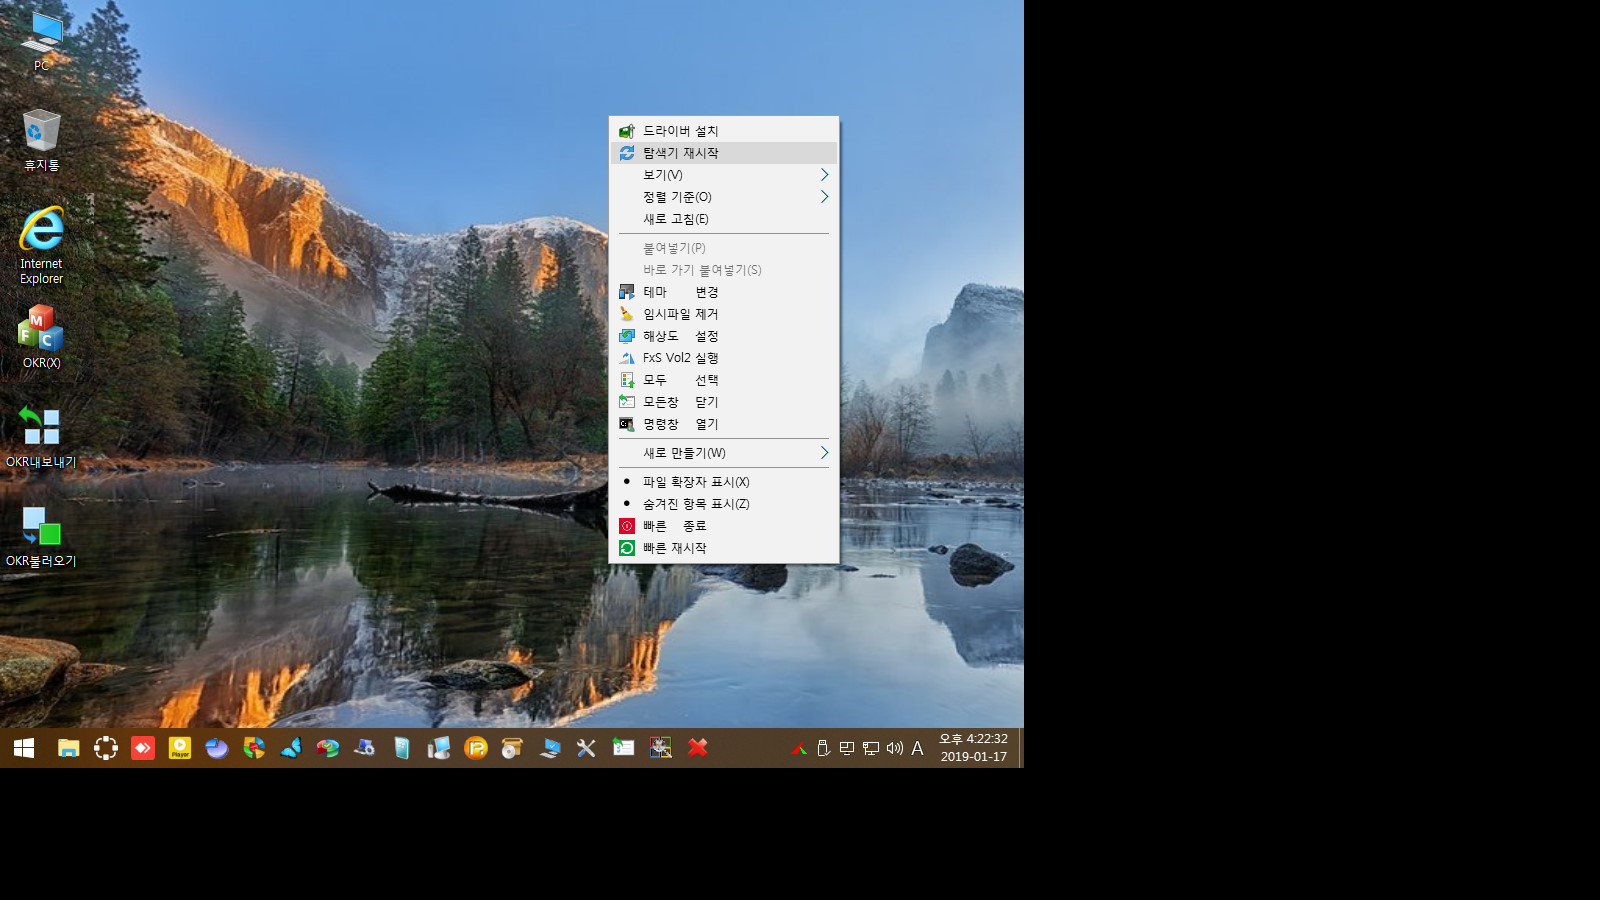Open the picture tiles icon in taskbar

[x=660, y=748]
